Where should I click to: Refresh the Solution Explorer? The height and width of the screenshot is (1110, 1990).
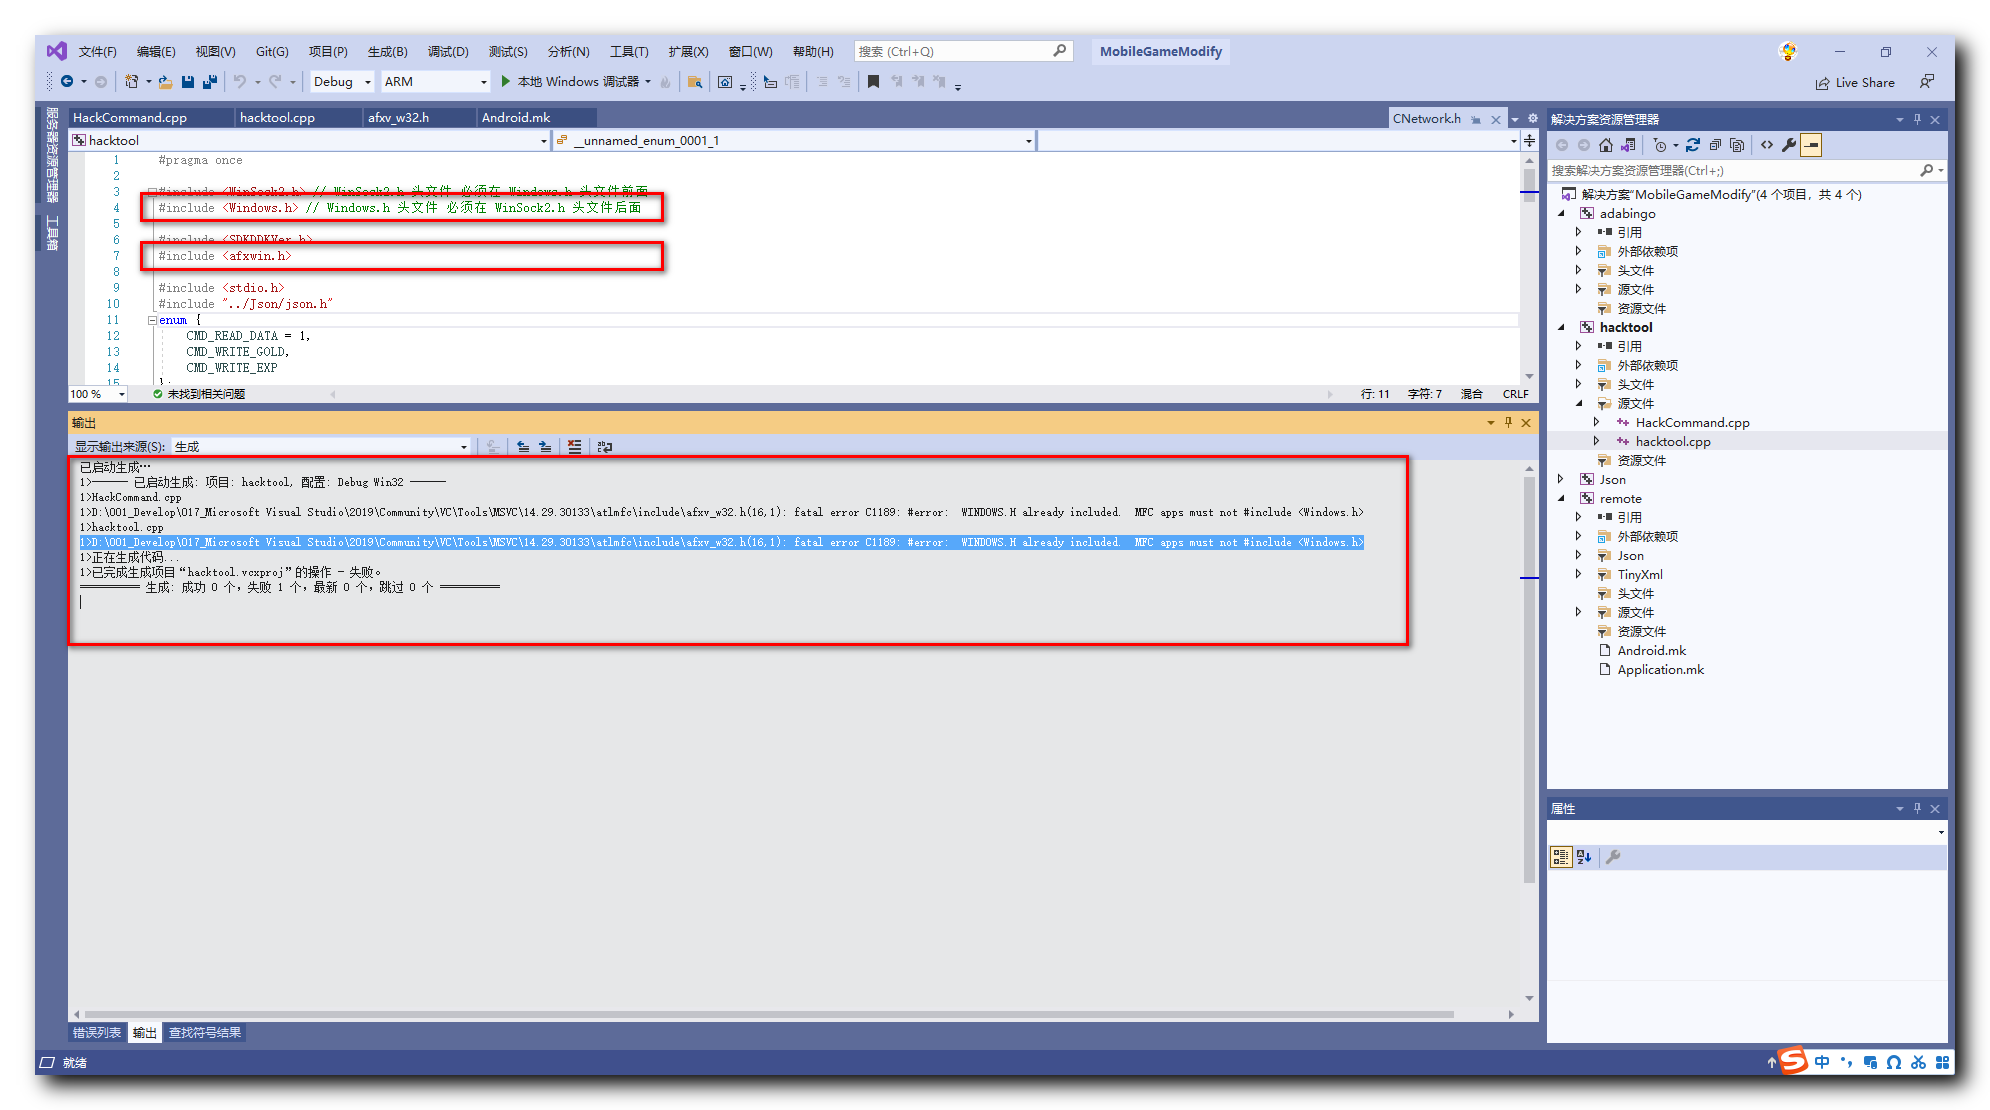click(1693, 145)
